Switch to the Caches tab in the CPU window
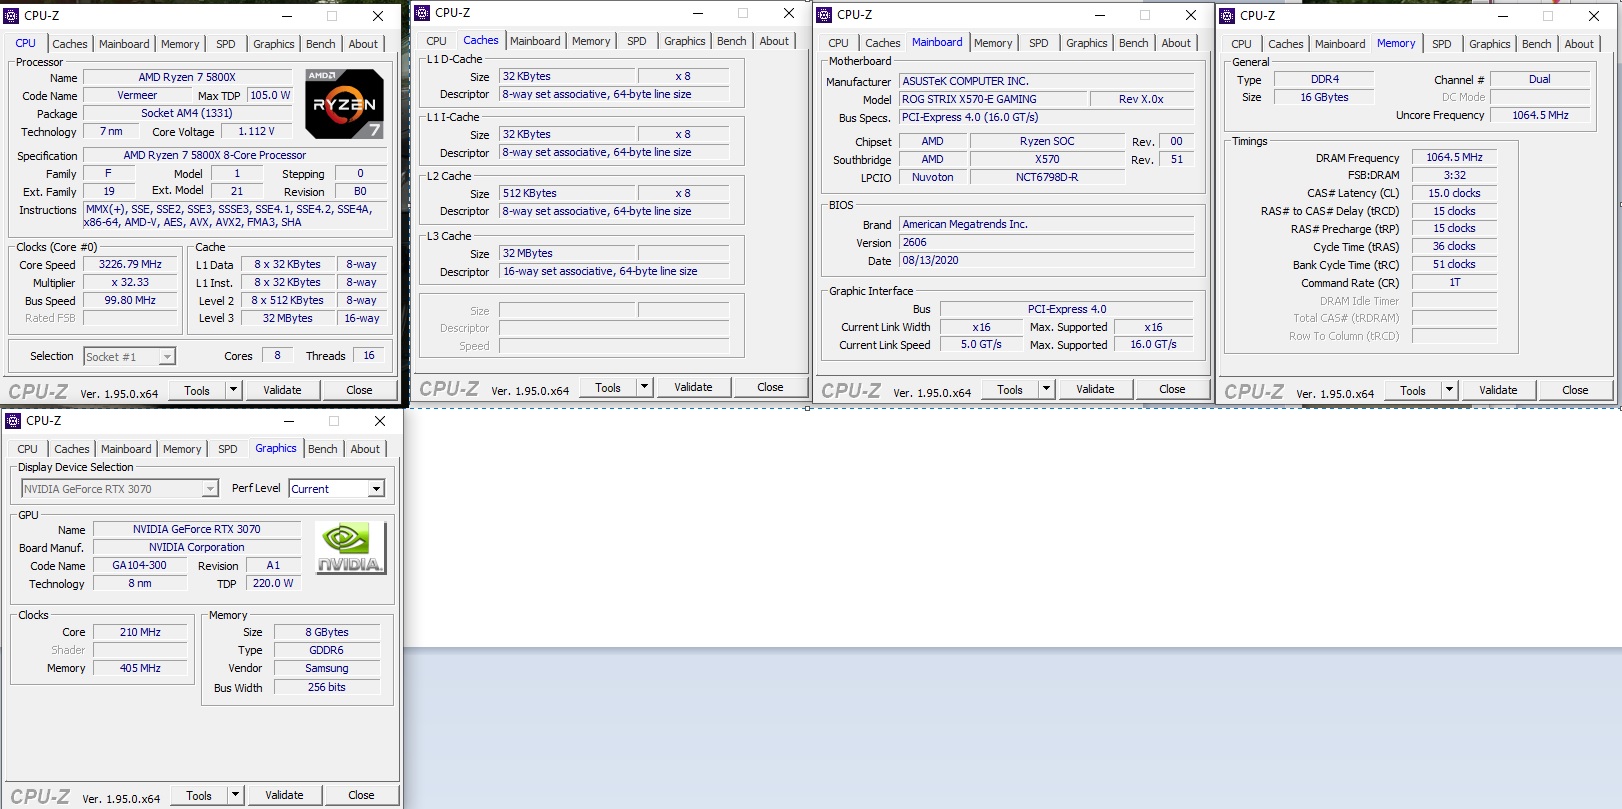This screenshot has height=809, width=1622. 70,44
